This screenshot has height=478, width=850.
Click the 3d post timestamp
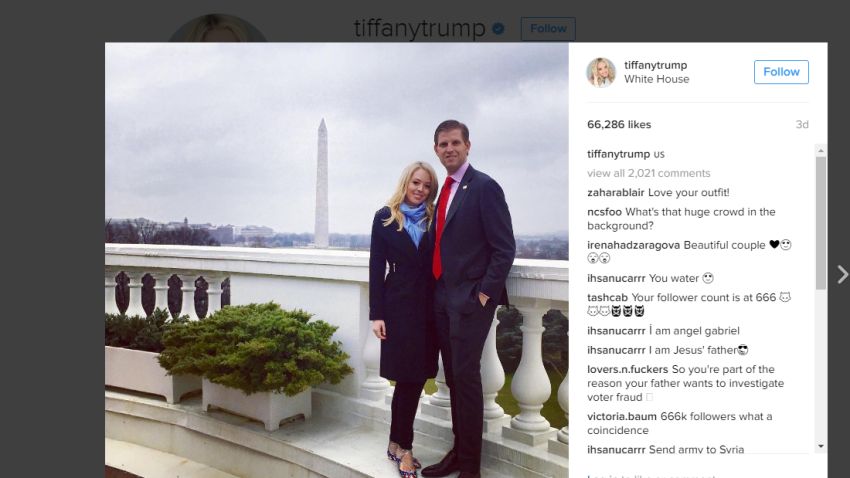[x=802, y=125]
